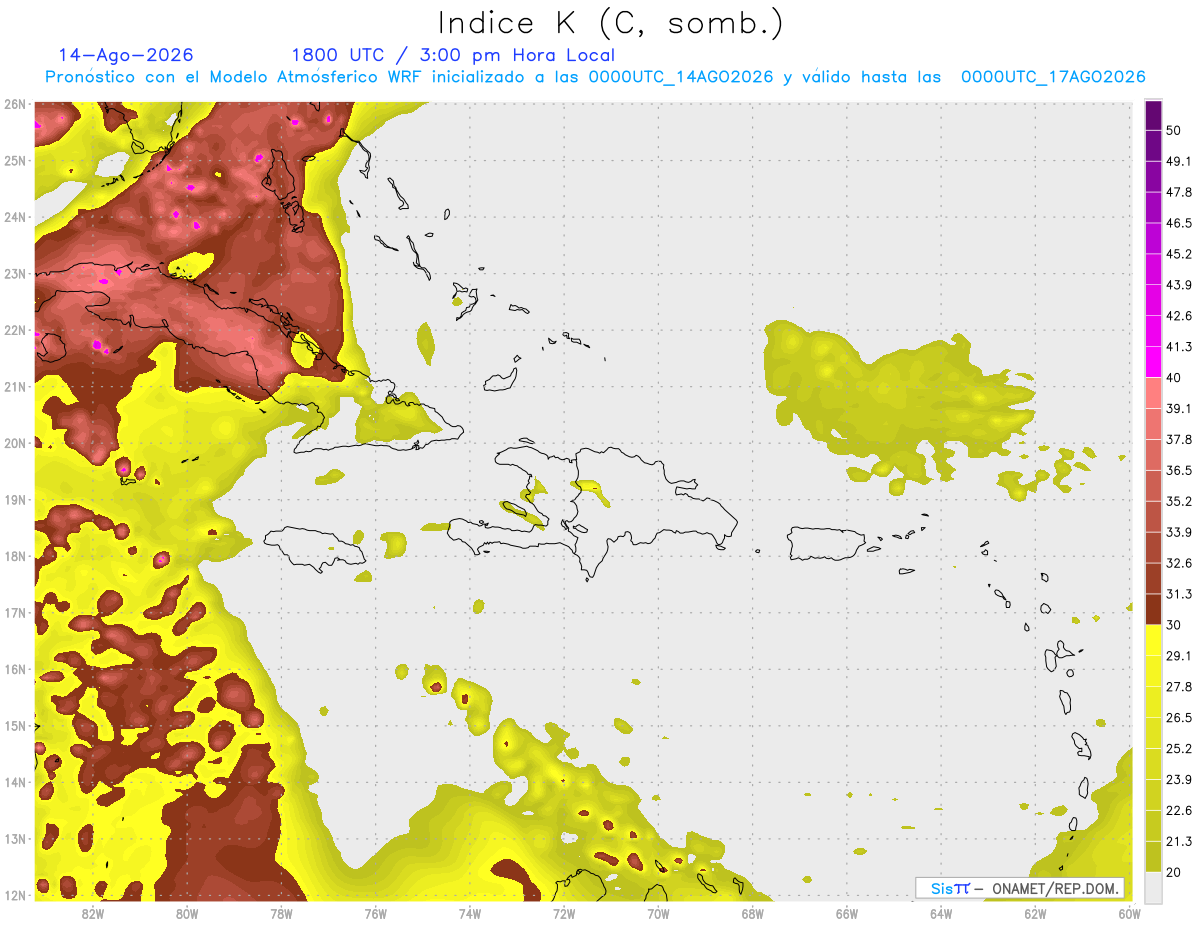Click the colorbar value 25.2
The height and width of the screenshot is (927, 1200).
click(1179, 749)
